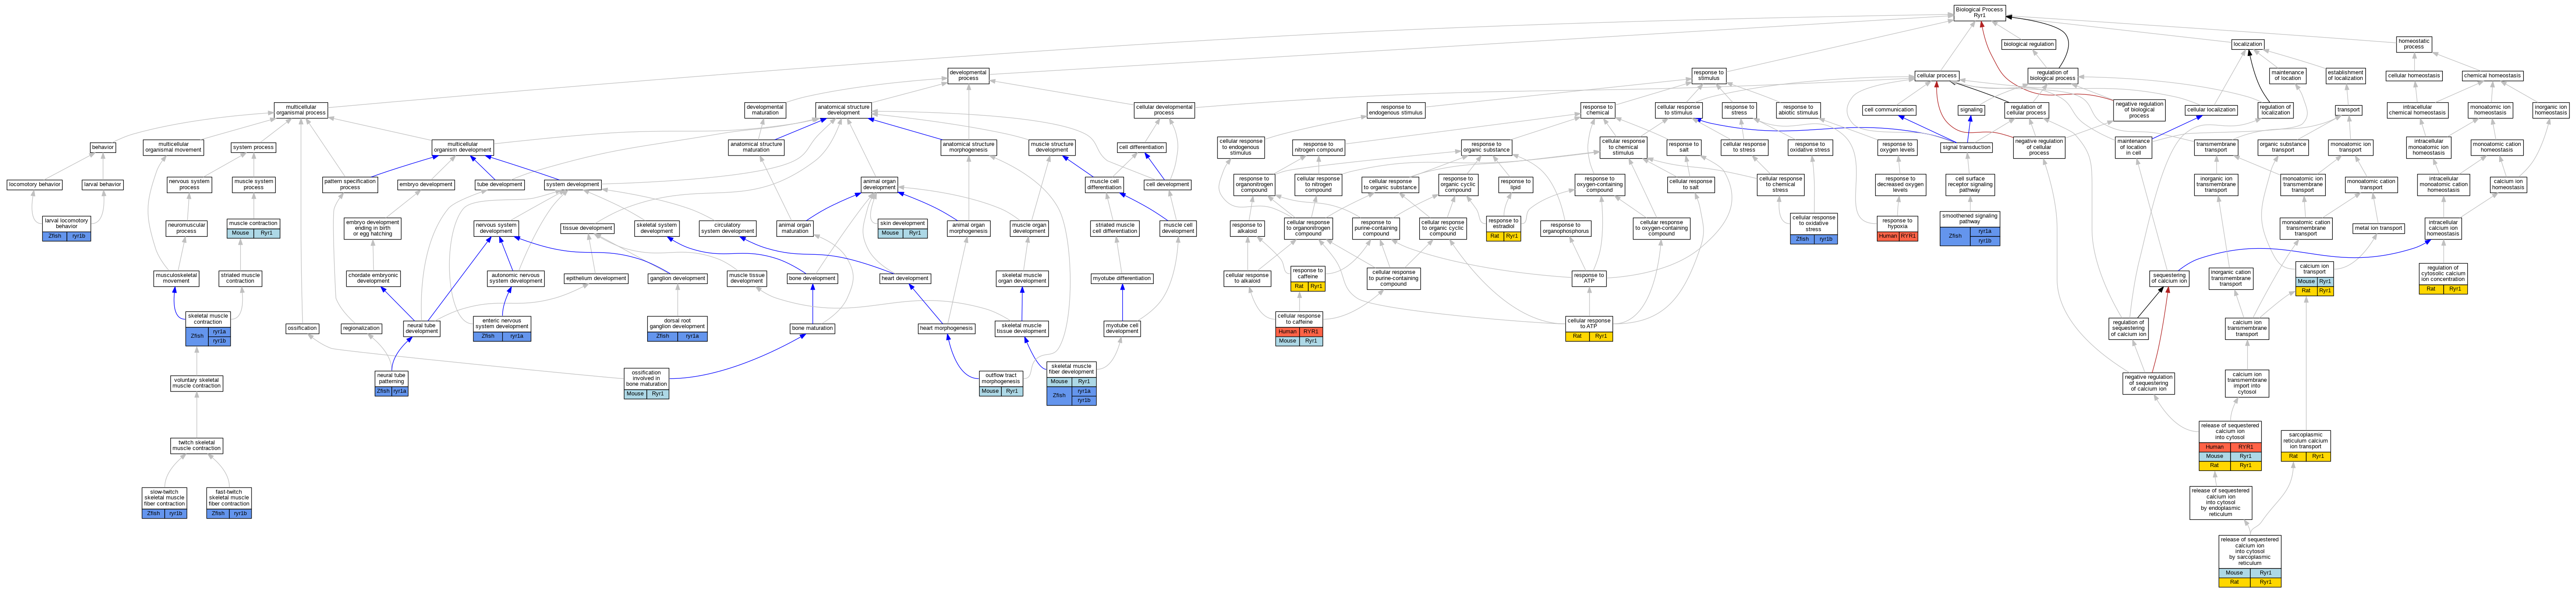Select the 'enteric nervous system development' node

(x=502, y=328)
